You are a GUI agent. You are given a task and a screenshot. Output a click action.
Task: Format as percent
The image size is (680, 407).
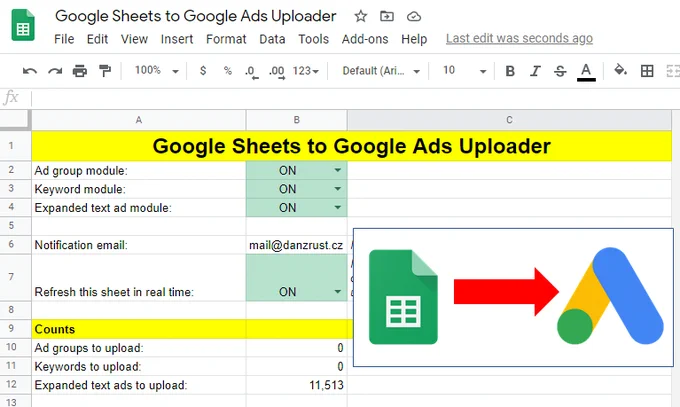[228, 71]
